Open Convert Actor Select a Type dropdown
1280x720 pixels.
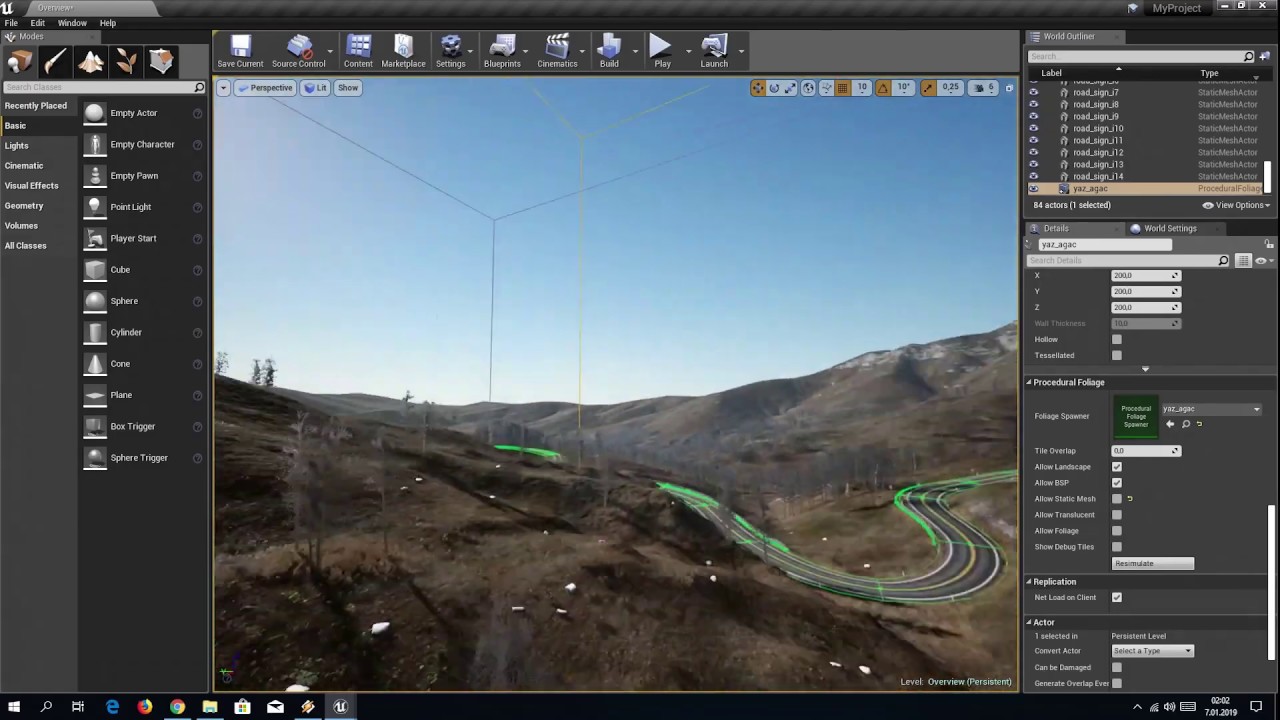1153,651
